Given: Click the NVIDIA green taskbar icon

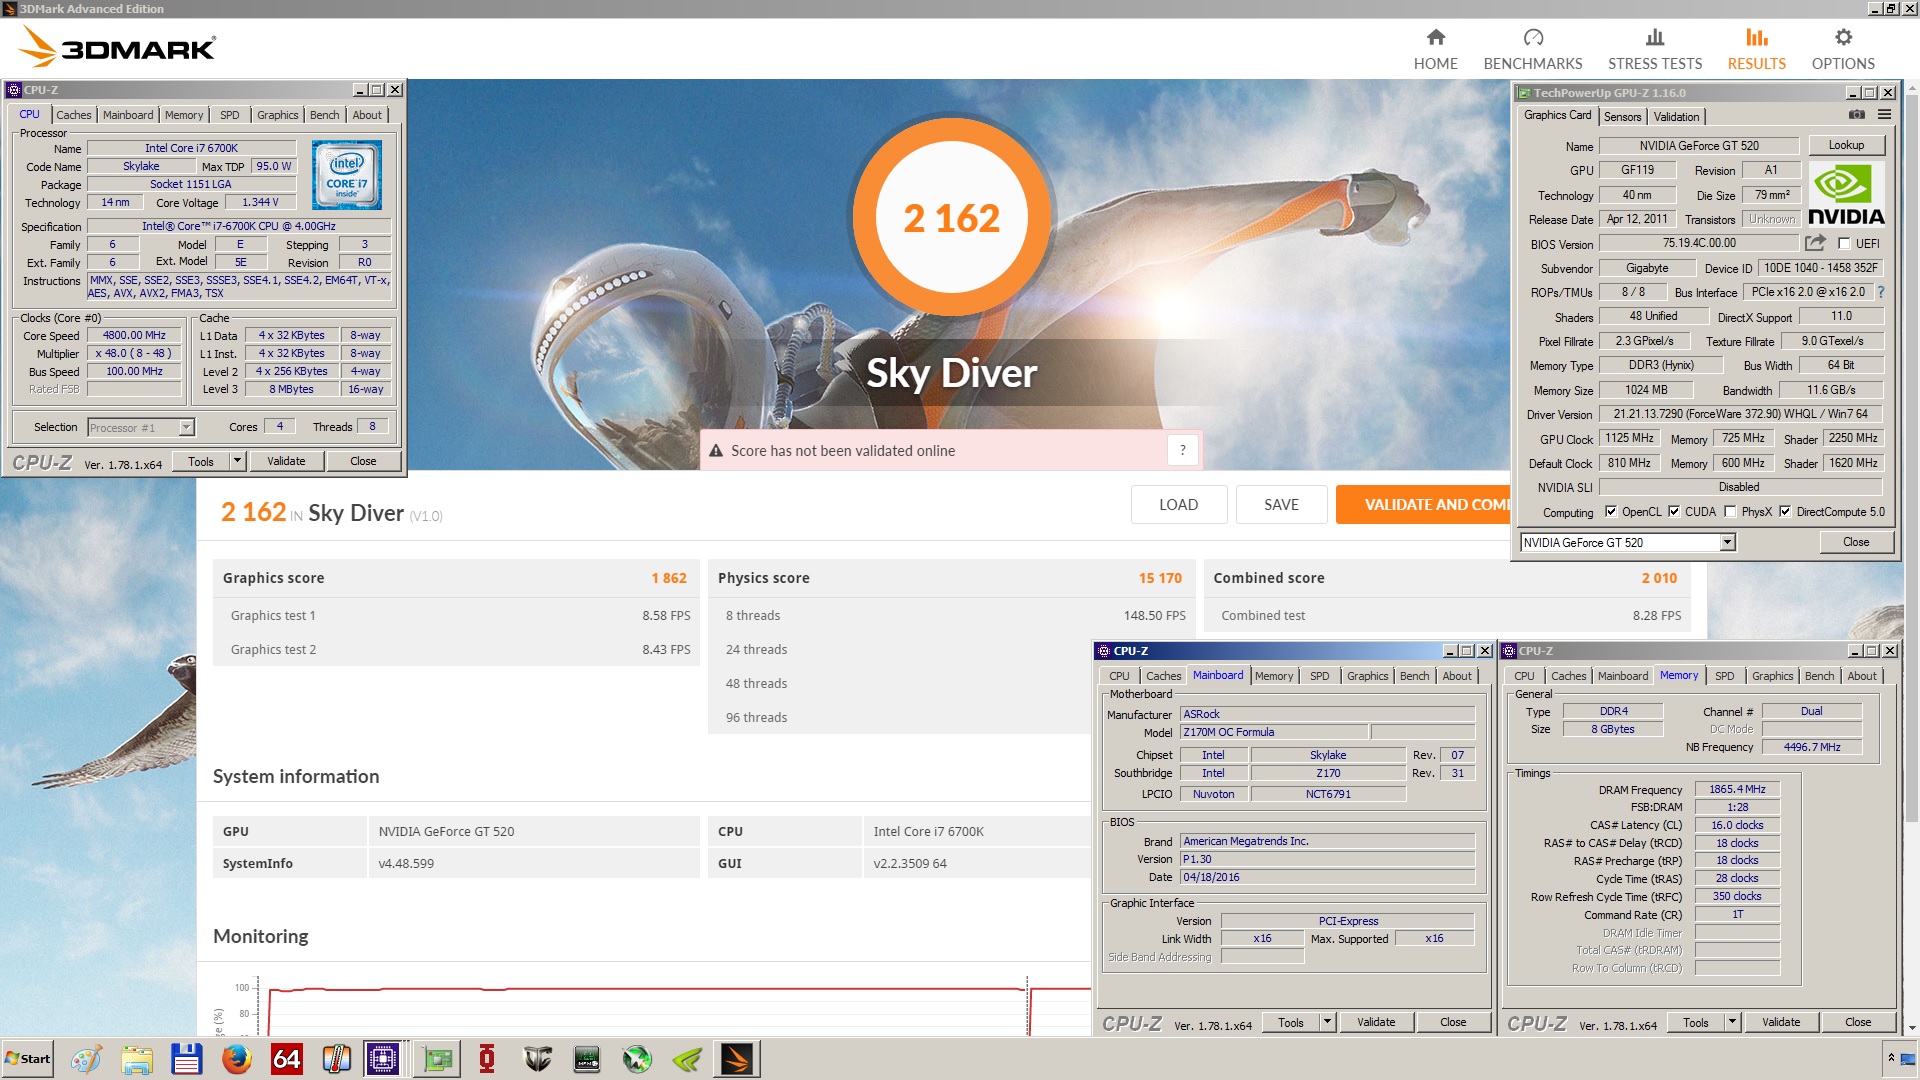Looking at the screenshot, I should (x=687, y=1059).
